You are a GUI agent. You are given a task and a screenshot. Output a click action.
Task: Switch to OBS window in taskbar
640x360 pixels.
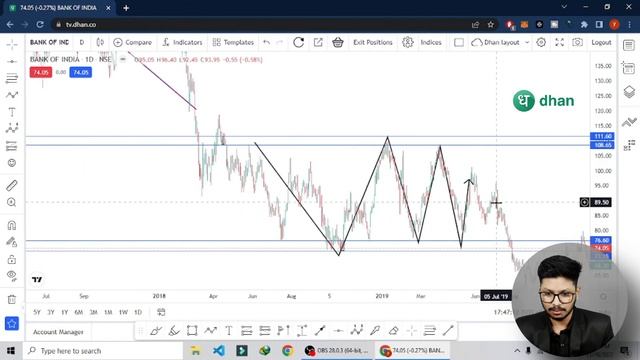click(x=337, y=351)
